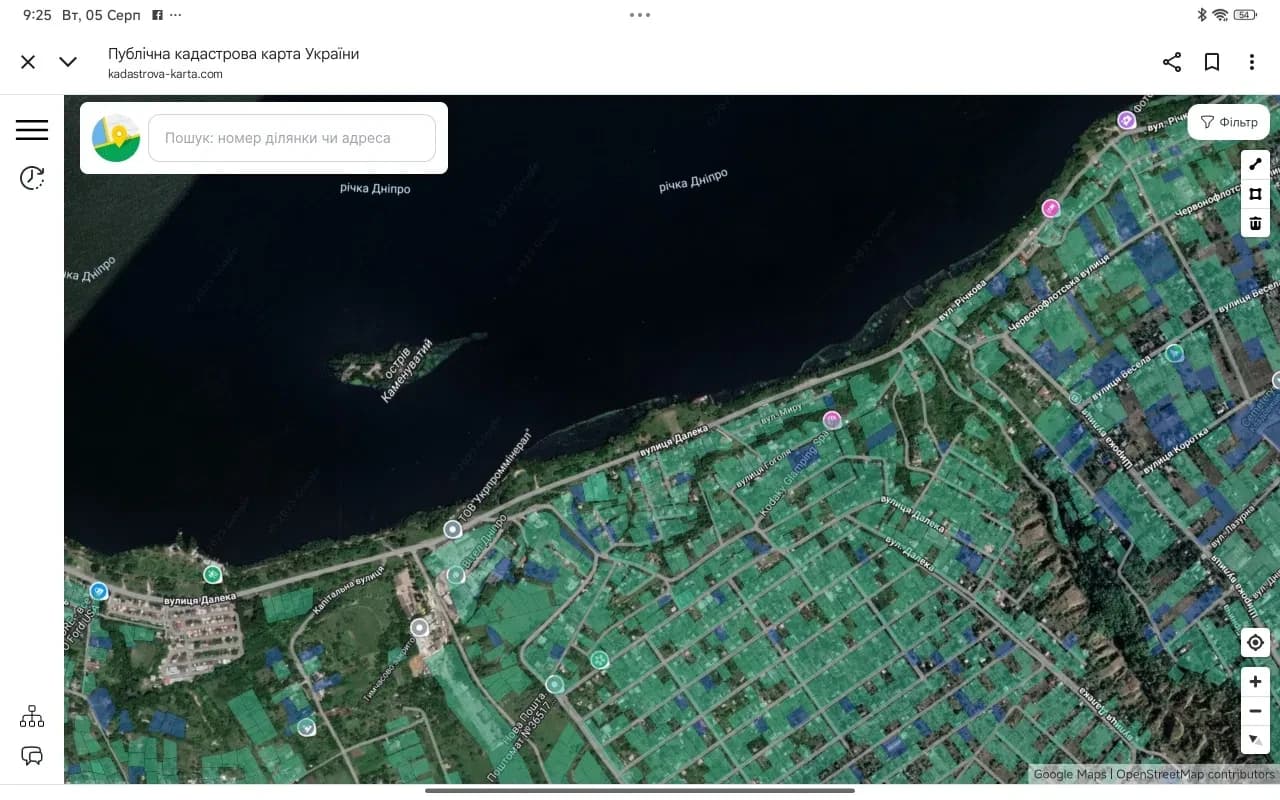Zoom out the map with minus
1280x800 pixels.
(x=1255, y=711)
